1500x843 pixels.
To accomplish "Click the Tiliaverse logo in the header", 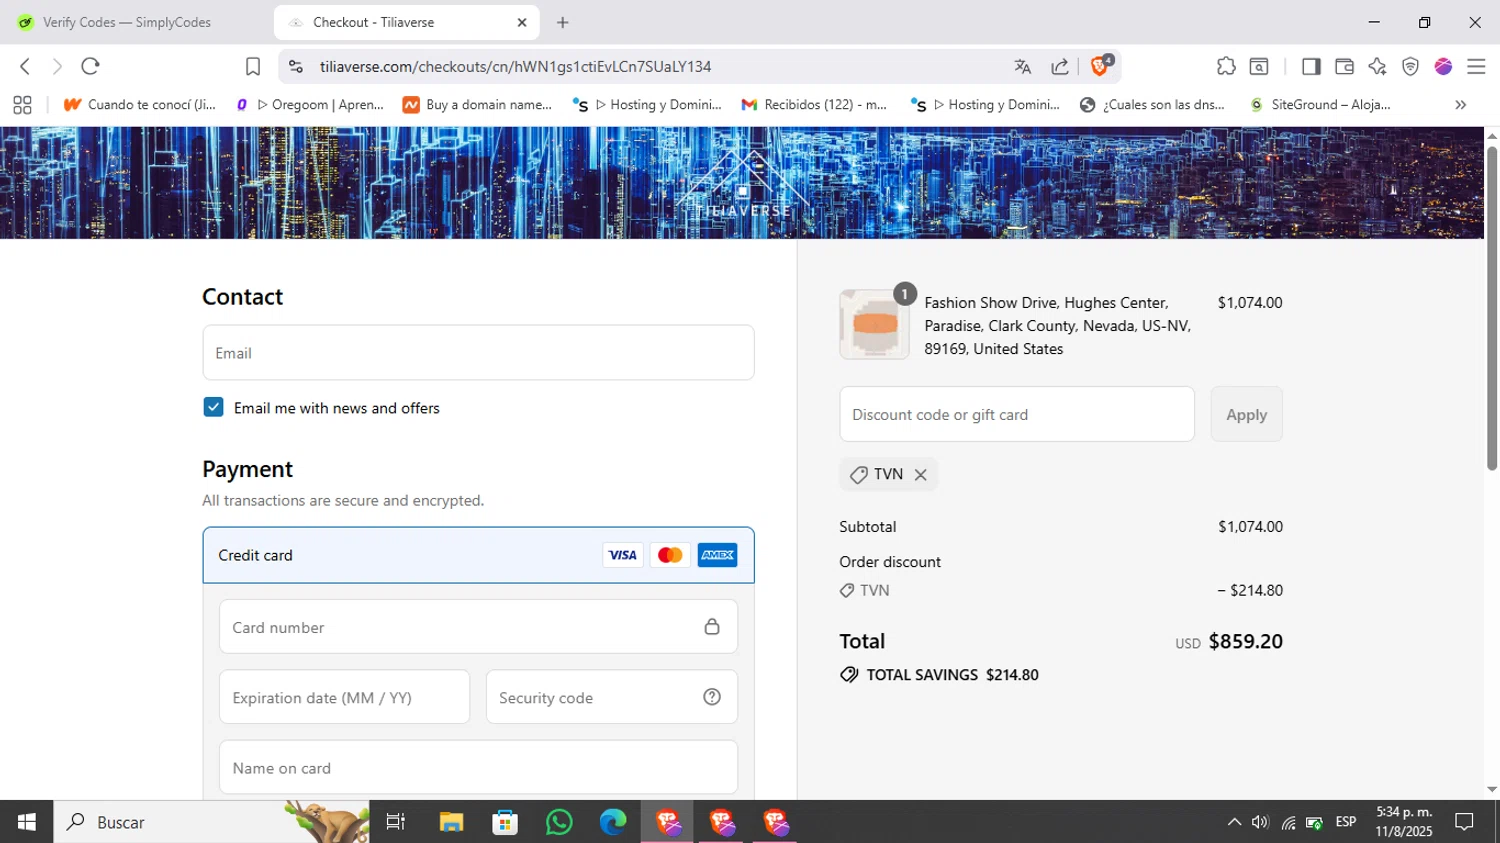I will [743, 185].
